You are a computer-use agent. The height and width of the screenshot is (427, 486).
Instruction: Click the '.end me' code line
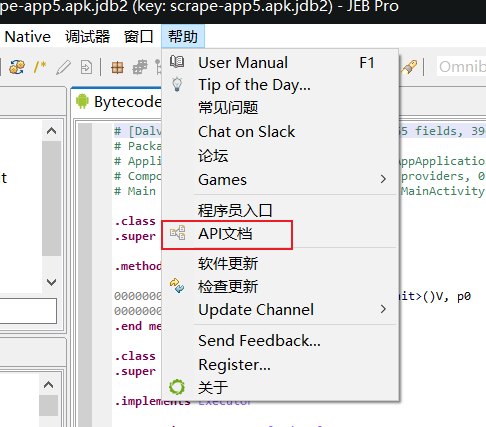(138, 326)
